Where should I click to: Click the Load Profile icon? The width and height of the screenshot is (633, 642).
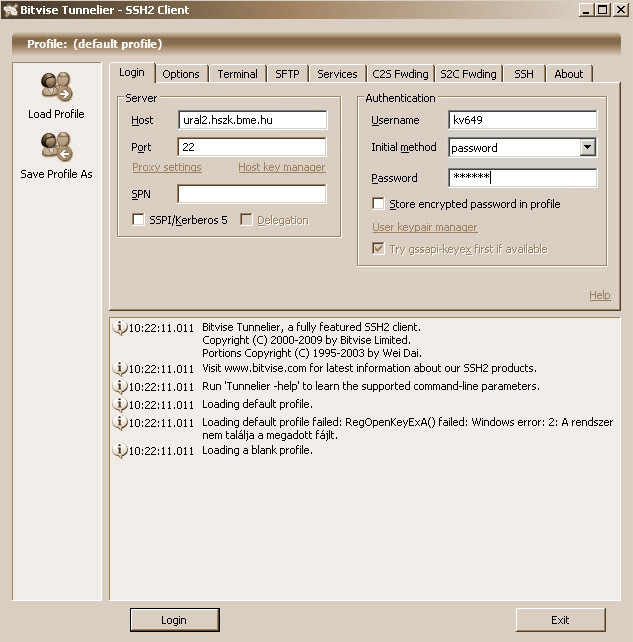(x=57, y=86)
